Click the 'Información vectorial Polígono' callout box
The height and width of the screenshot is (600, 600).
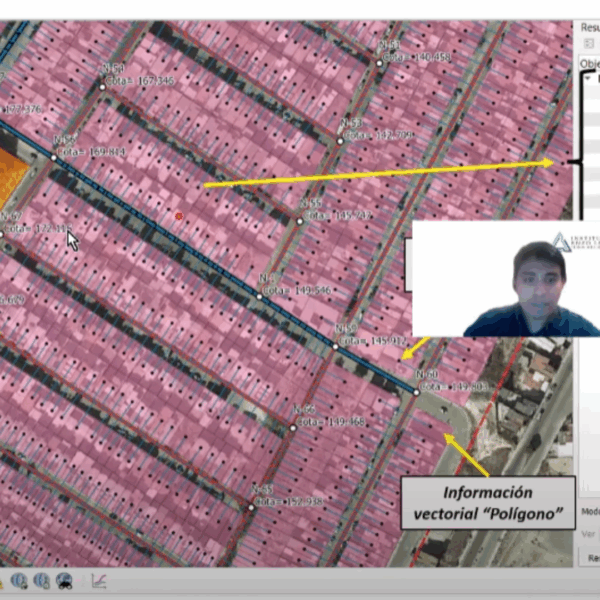point(488,504)
